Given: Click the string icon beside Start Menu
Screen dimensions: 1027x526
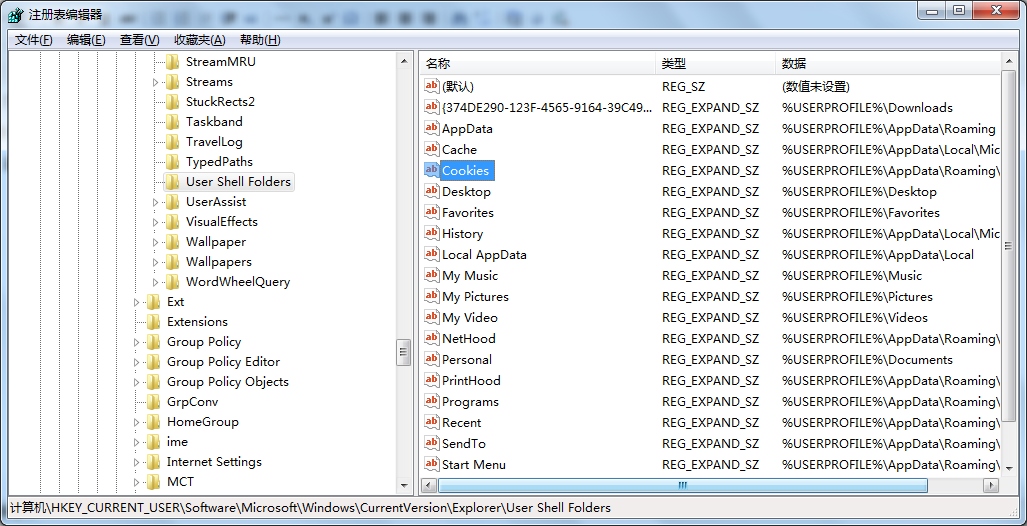Looking at the screenshot, I should pyautogui.click(x=432, y=464).
